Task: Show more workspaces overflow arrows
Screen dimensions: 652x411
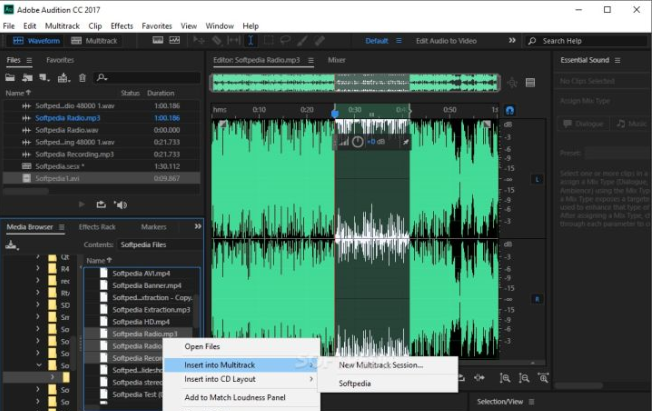Action: tap(512, 40)
